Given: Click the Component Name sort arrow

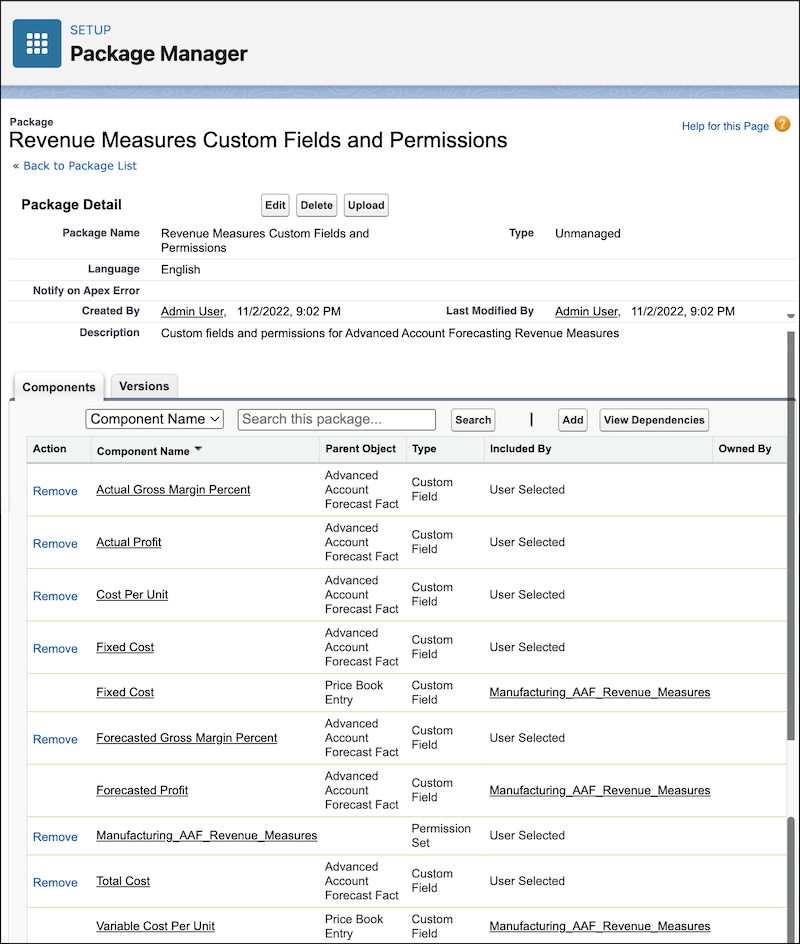Looking at the screenshot, I should tap(199, 449).
